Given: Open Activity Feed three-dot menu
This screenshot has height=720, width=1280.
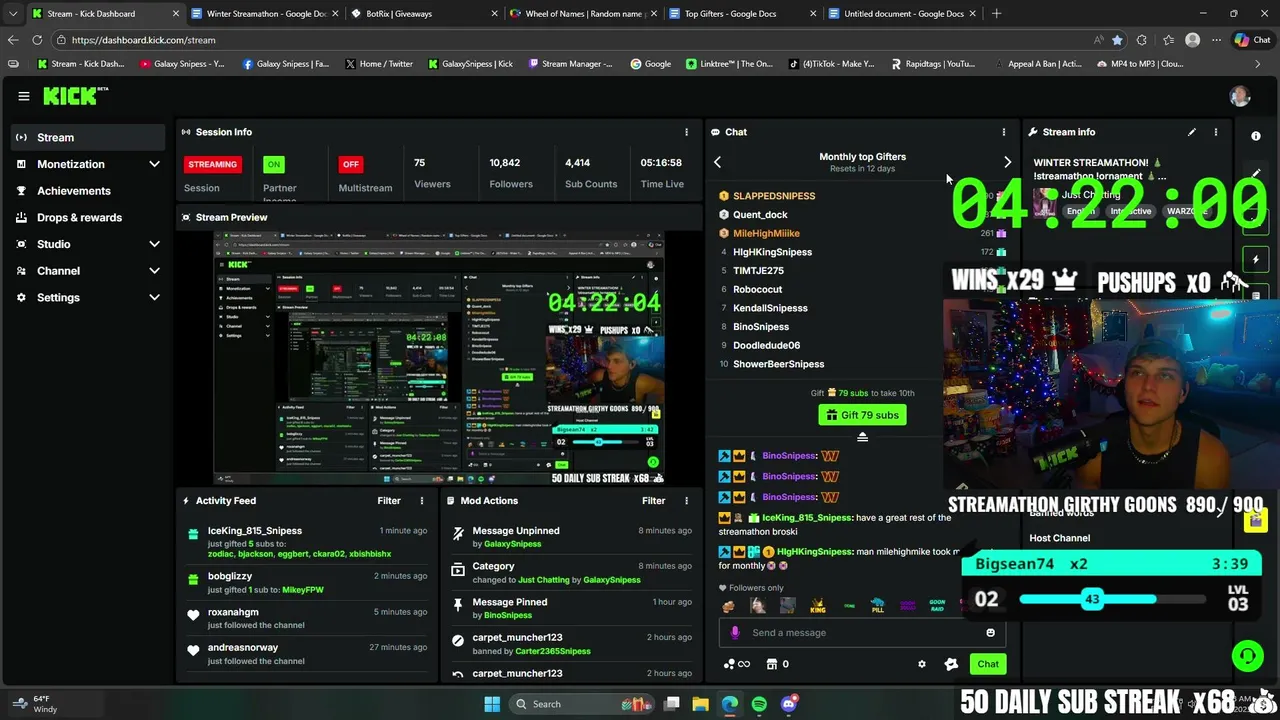Looking at the screenshot, I should 421,501.
